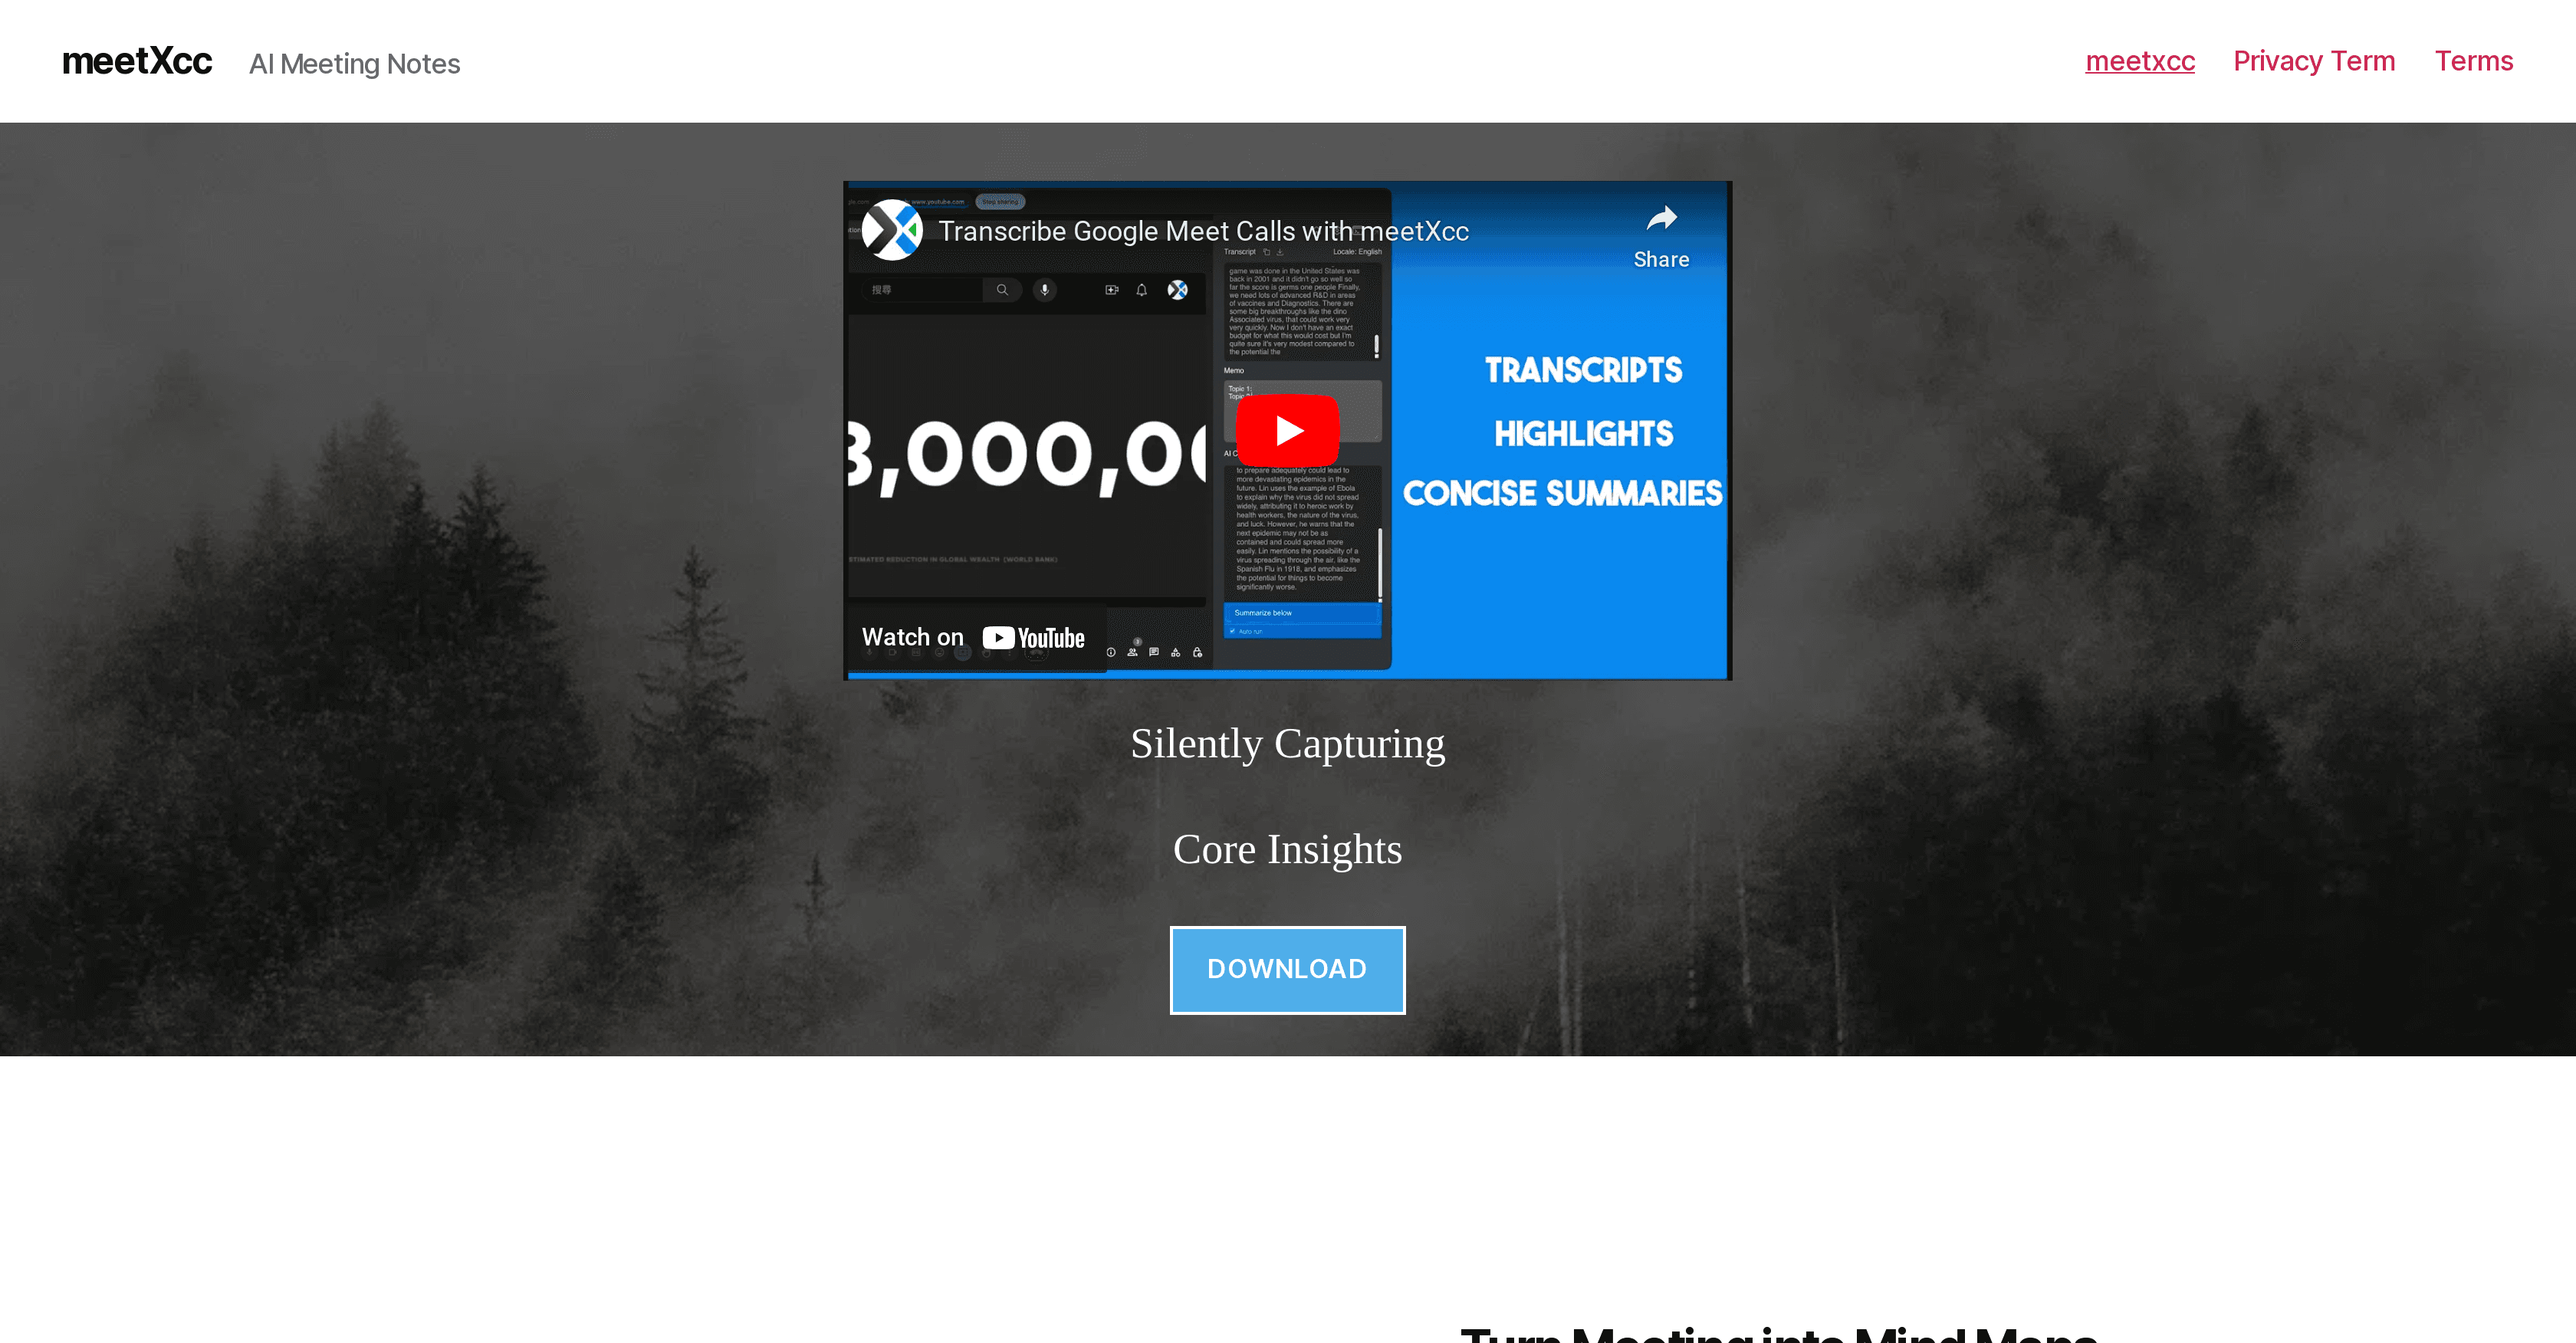Click the search magnifier icon in the thumbnail
2576x1343 pixels.
pyautogui.click(x=1003, y=290)
